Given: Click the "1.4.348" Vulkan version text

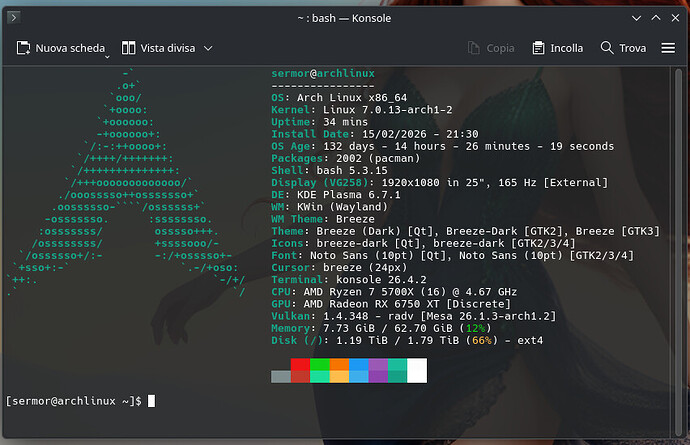Looking at the screenshot, I should click(x=345, y=316).
